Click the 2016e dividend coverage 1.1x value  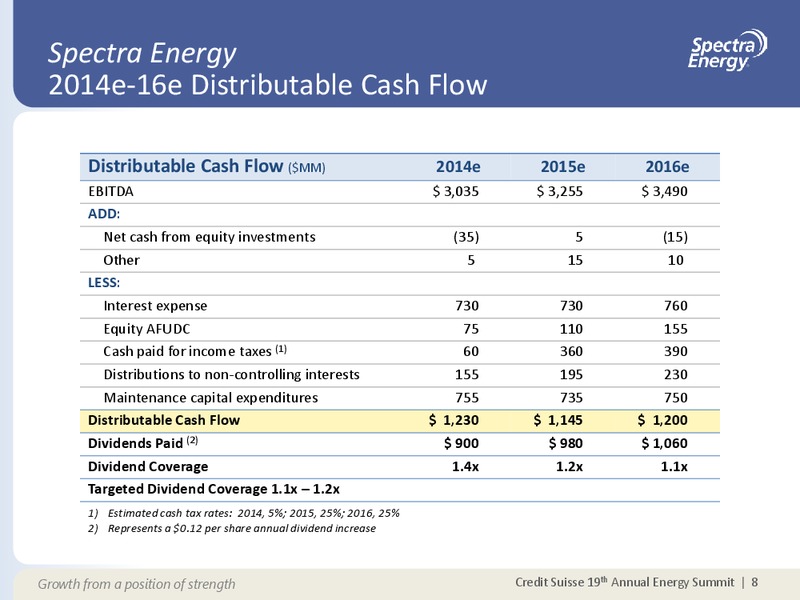tap(674, 466)
